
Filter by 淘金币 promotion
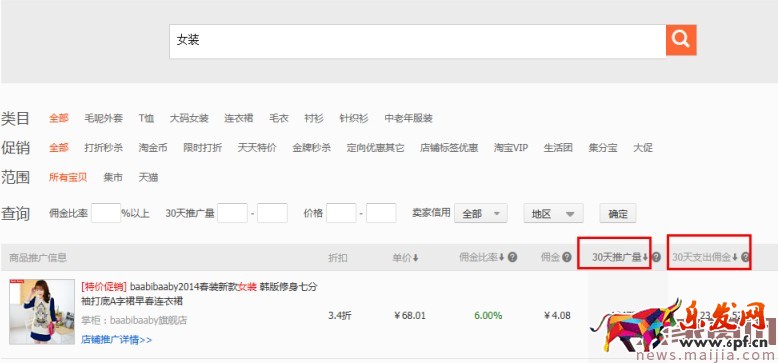[x=153, y=147]
